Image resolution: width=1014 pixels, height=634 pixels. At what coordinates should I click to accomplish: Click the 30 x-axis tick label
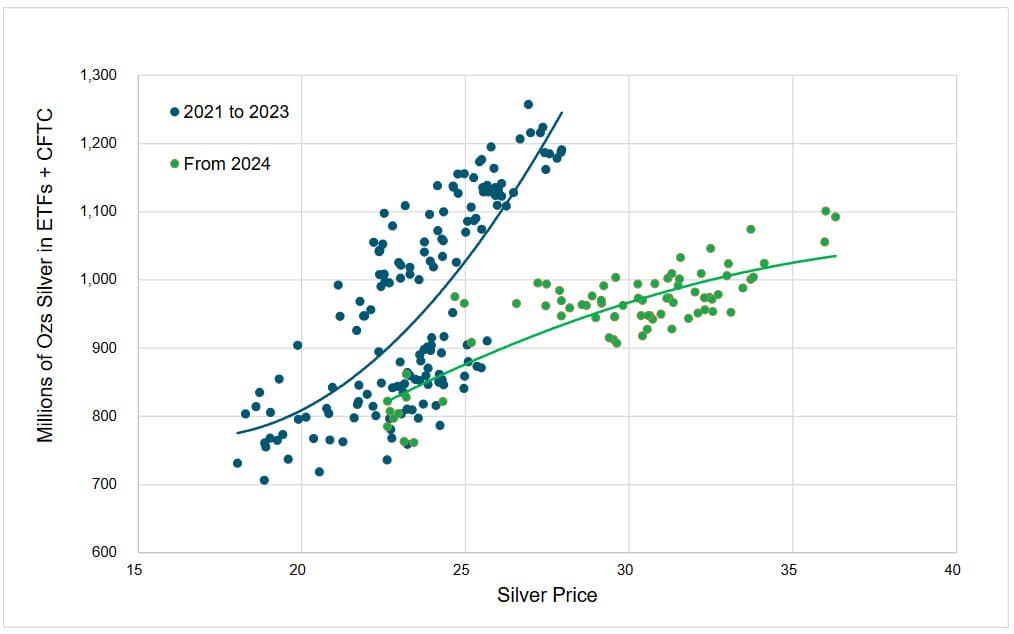pyautogui.click(x=625, y=570)
